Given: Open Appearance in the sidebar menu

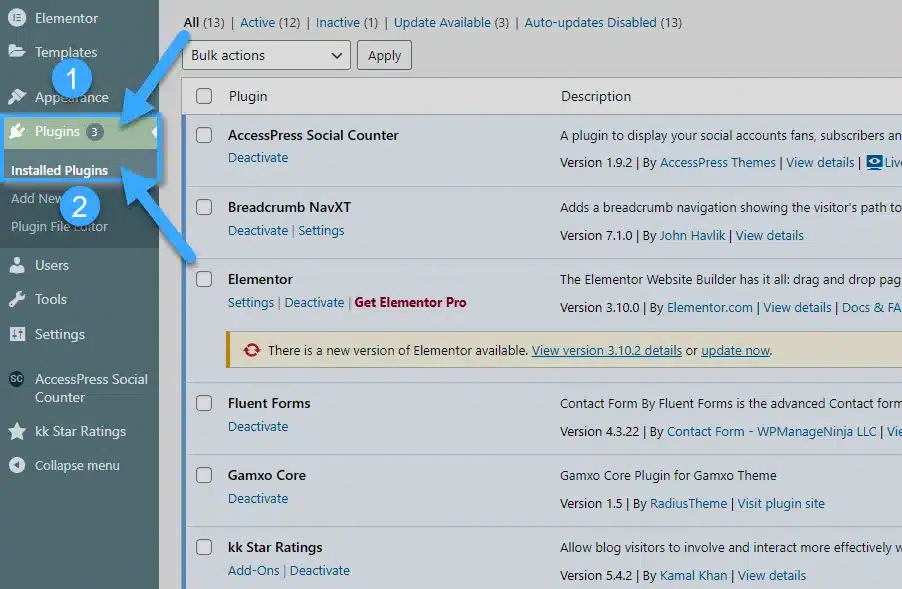Looking at the screenshot, I should click(x=71, y=97).
